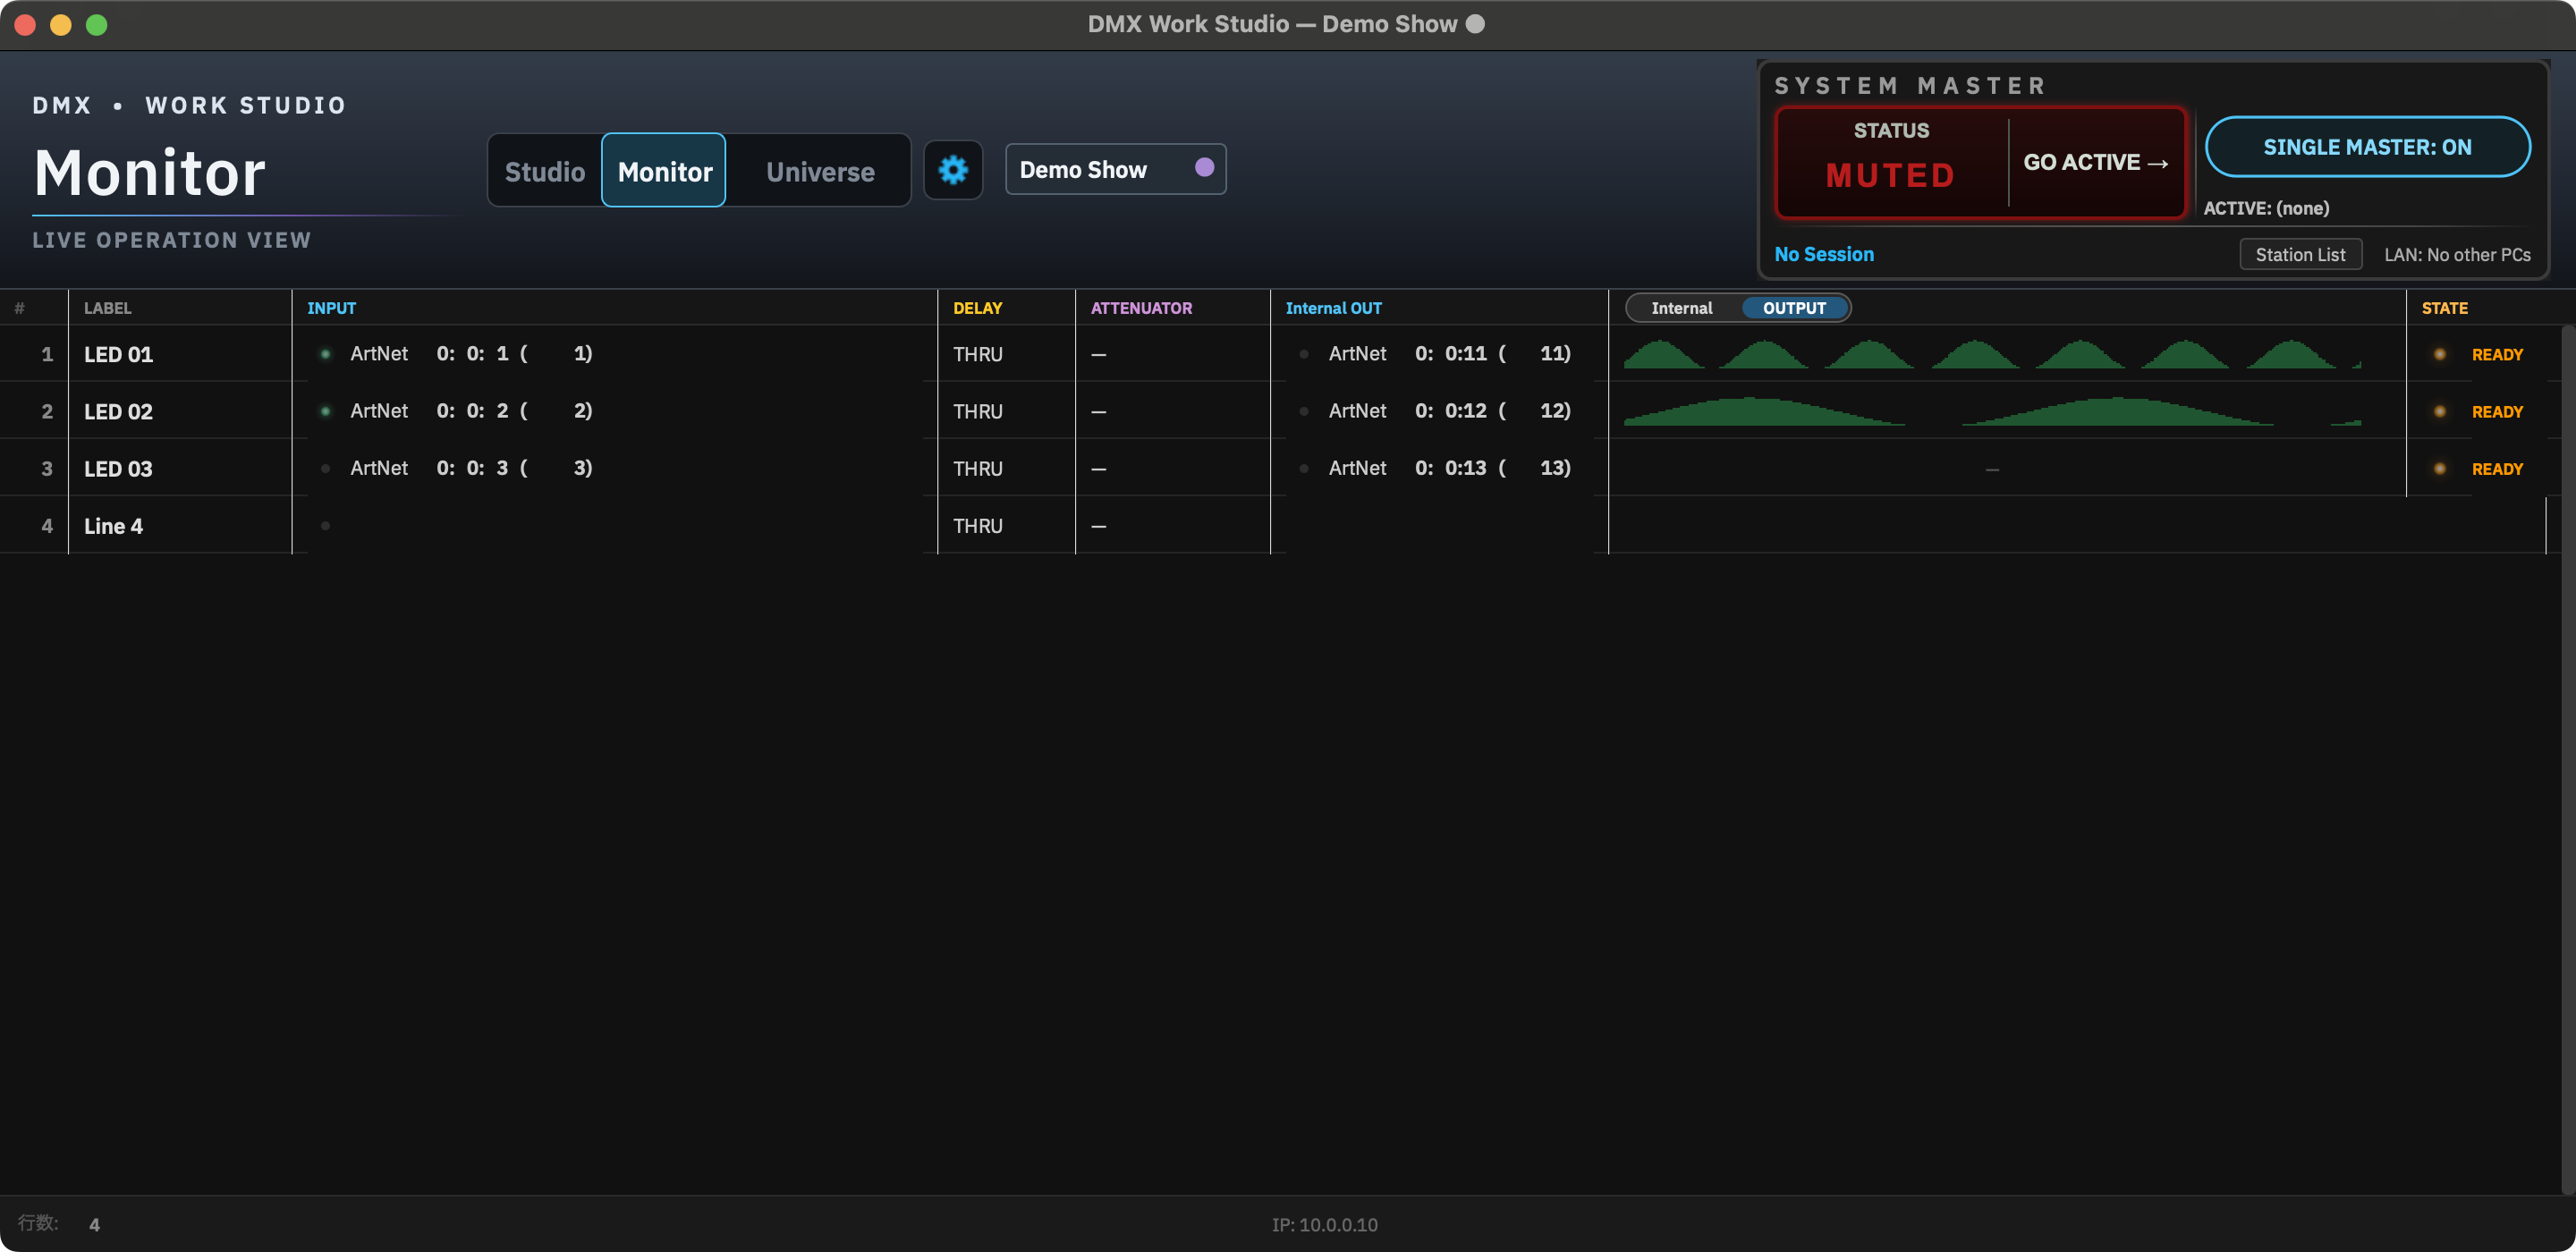Open LED 02 DELAY THRU cell

1006,411
